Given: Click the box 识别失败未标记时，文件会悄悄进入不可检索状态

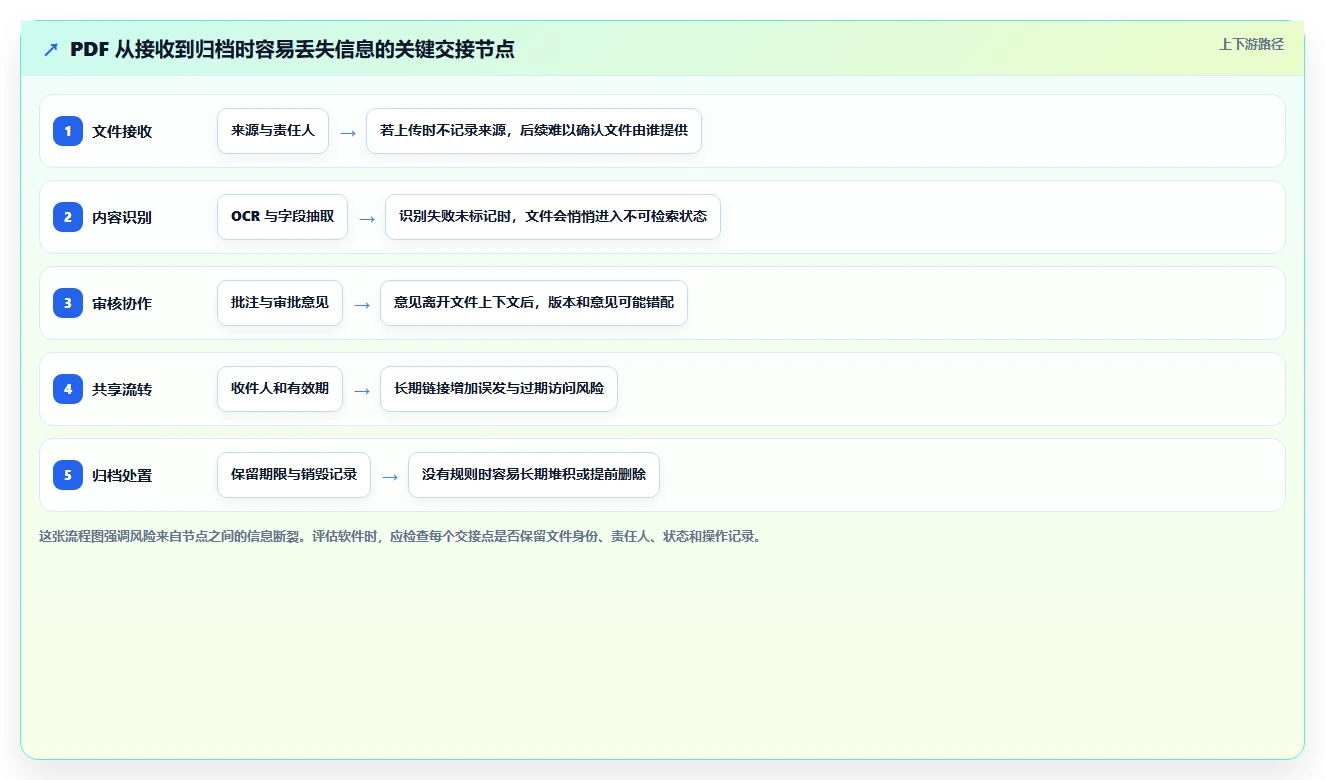Looking at the screenshot, I should (x=553, y=217).
